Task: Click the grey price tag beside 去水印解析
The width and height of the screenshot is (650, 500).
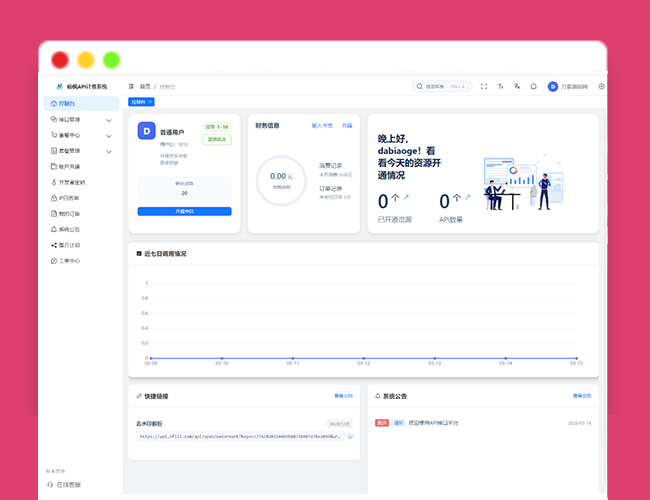Action: point(340,424)
